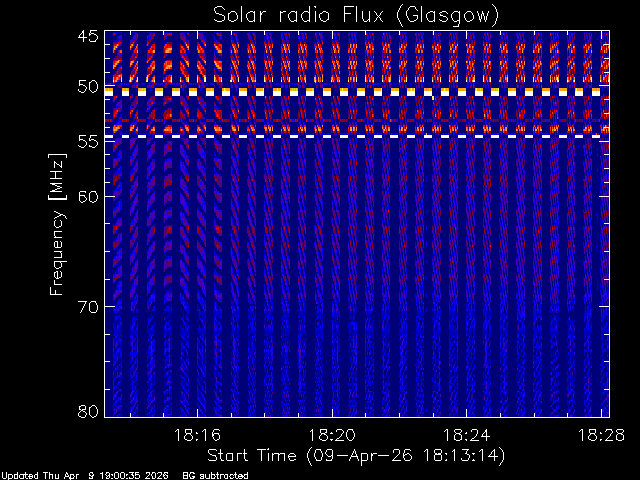Select the 70 MHz frequency tick label
640x480 pixels.
click(x=87, y=306)
